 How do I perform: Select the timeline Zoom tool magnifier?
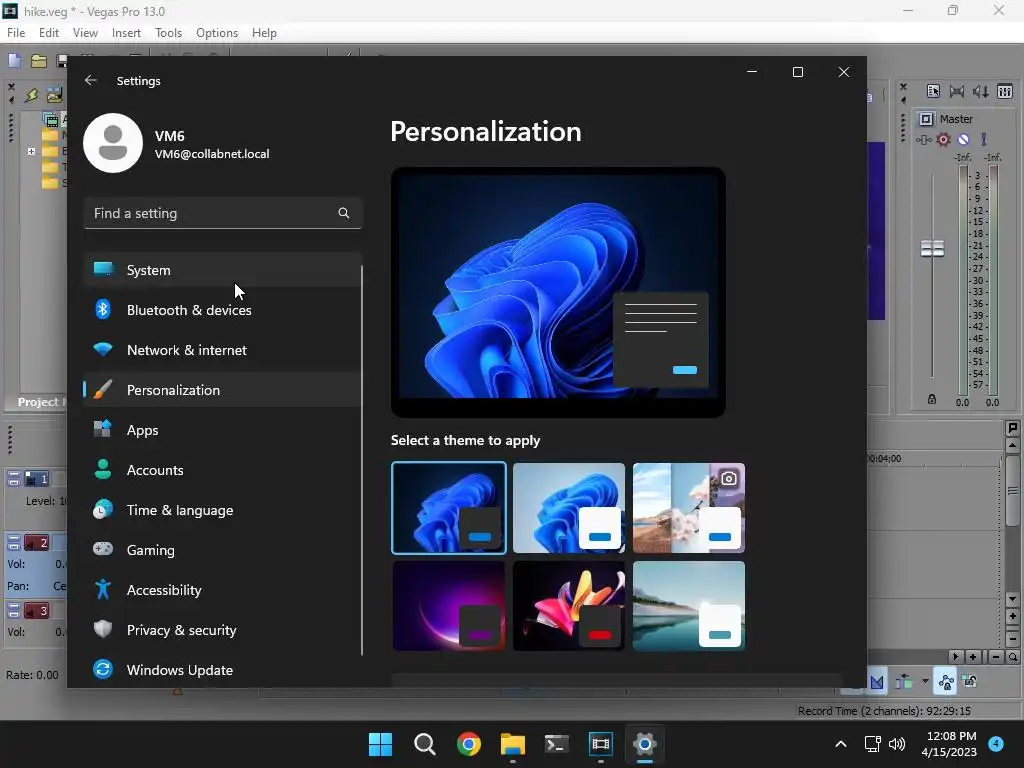1013,657
